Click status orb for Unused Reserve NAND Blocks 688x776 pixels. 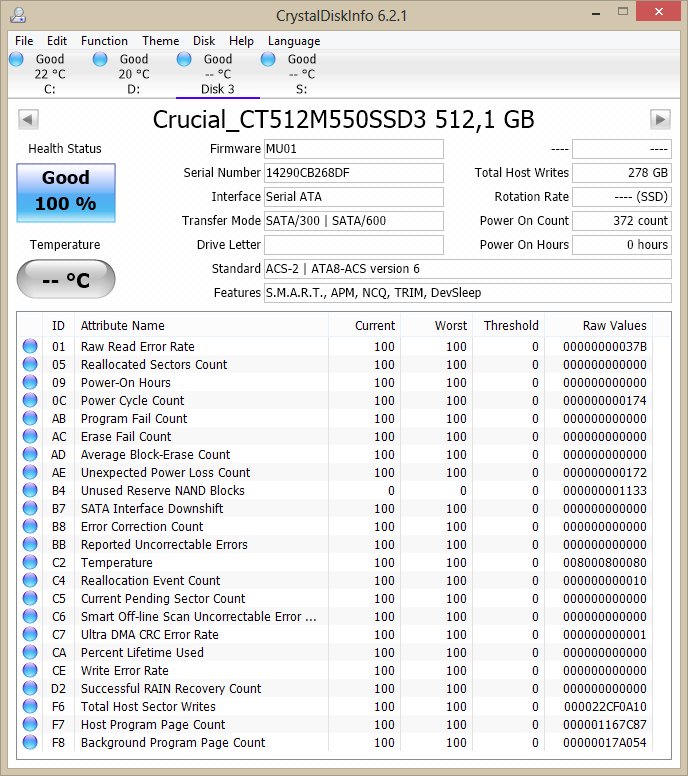click(30, 490)
